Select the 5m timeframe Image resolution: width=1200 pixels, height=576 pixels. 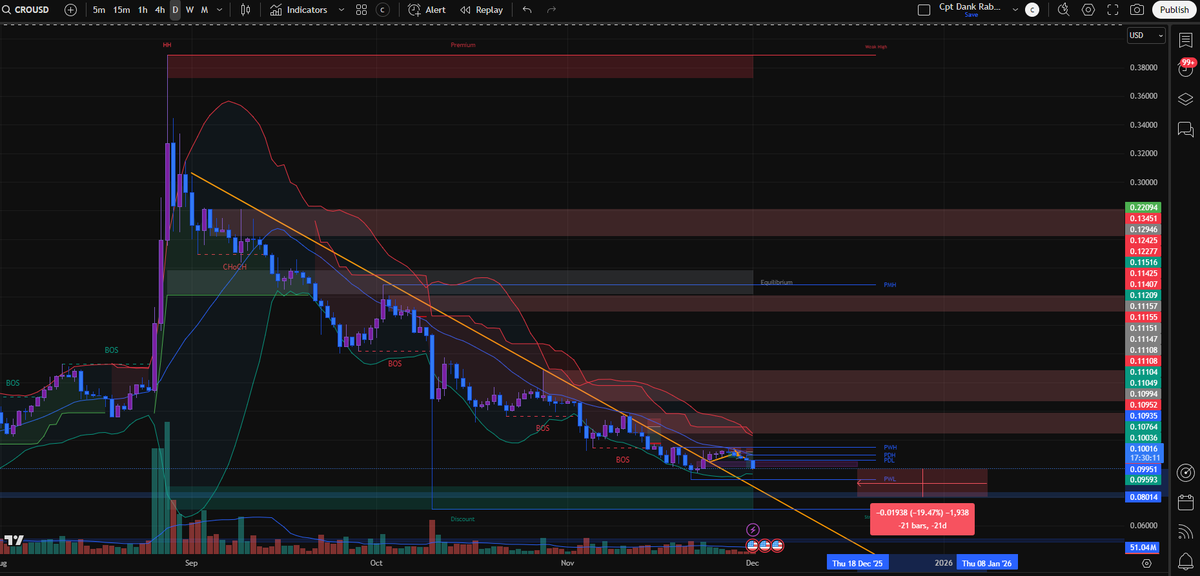[x=98, y=9]
